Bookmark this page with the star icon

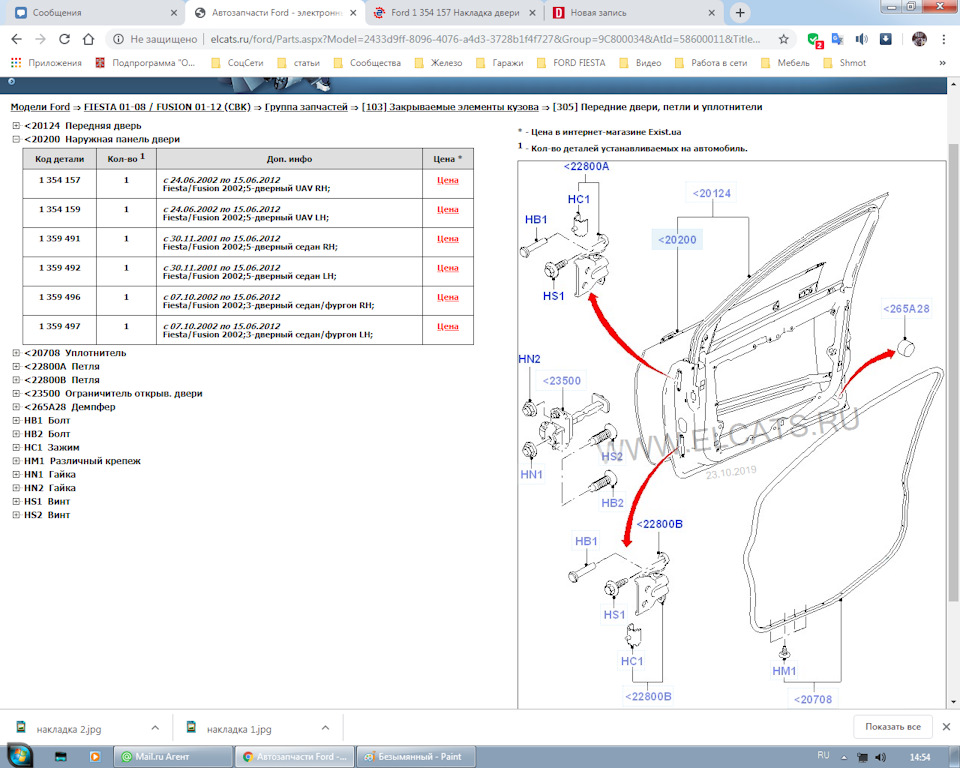784,39
